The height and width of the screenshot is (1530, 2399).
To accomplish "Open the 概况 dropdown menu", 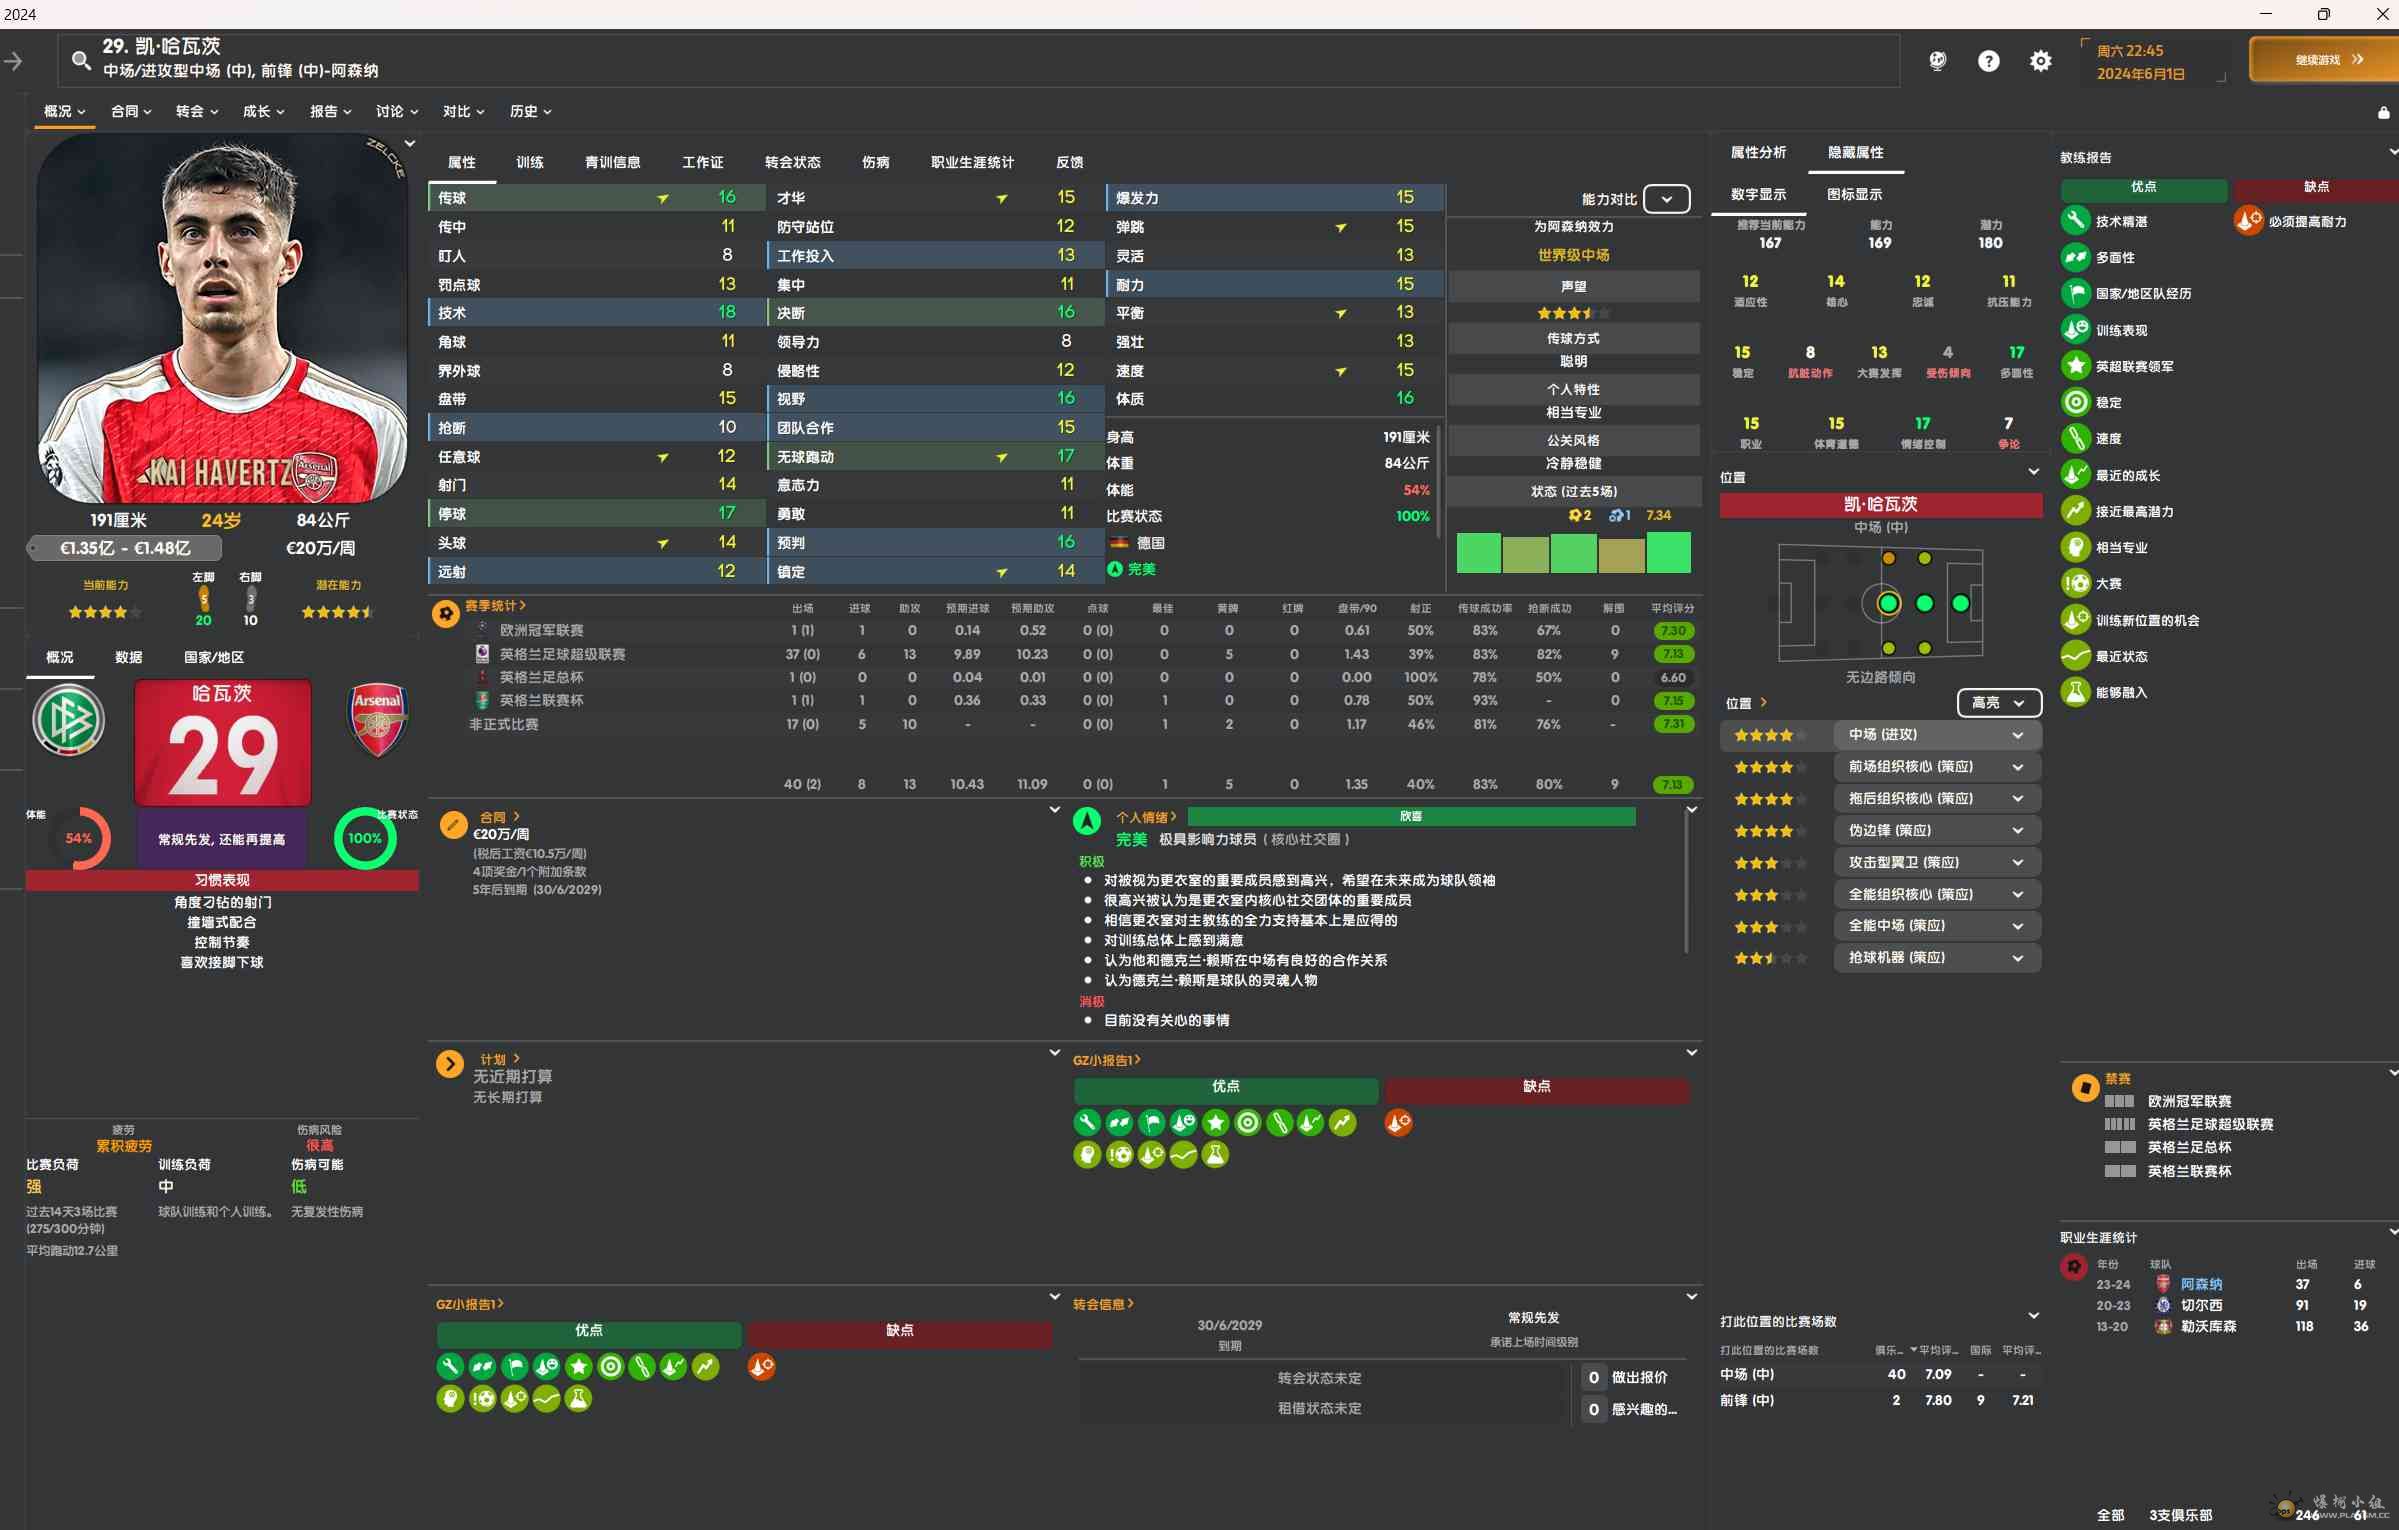I will 65,111.
